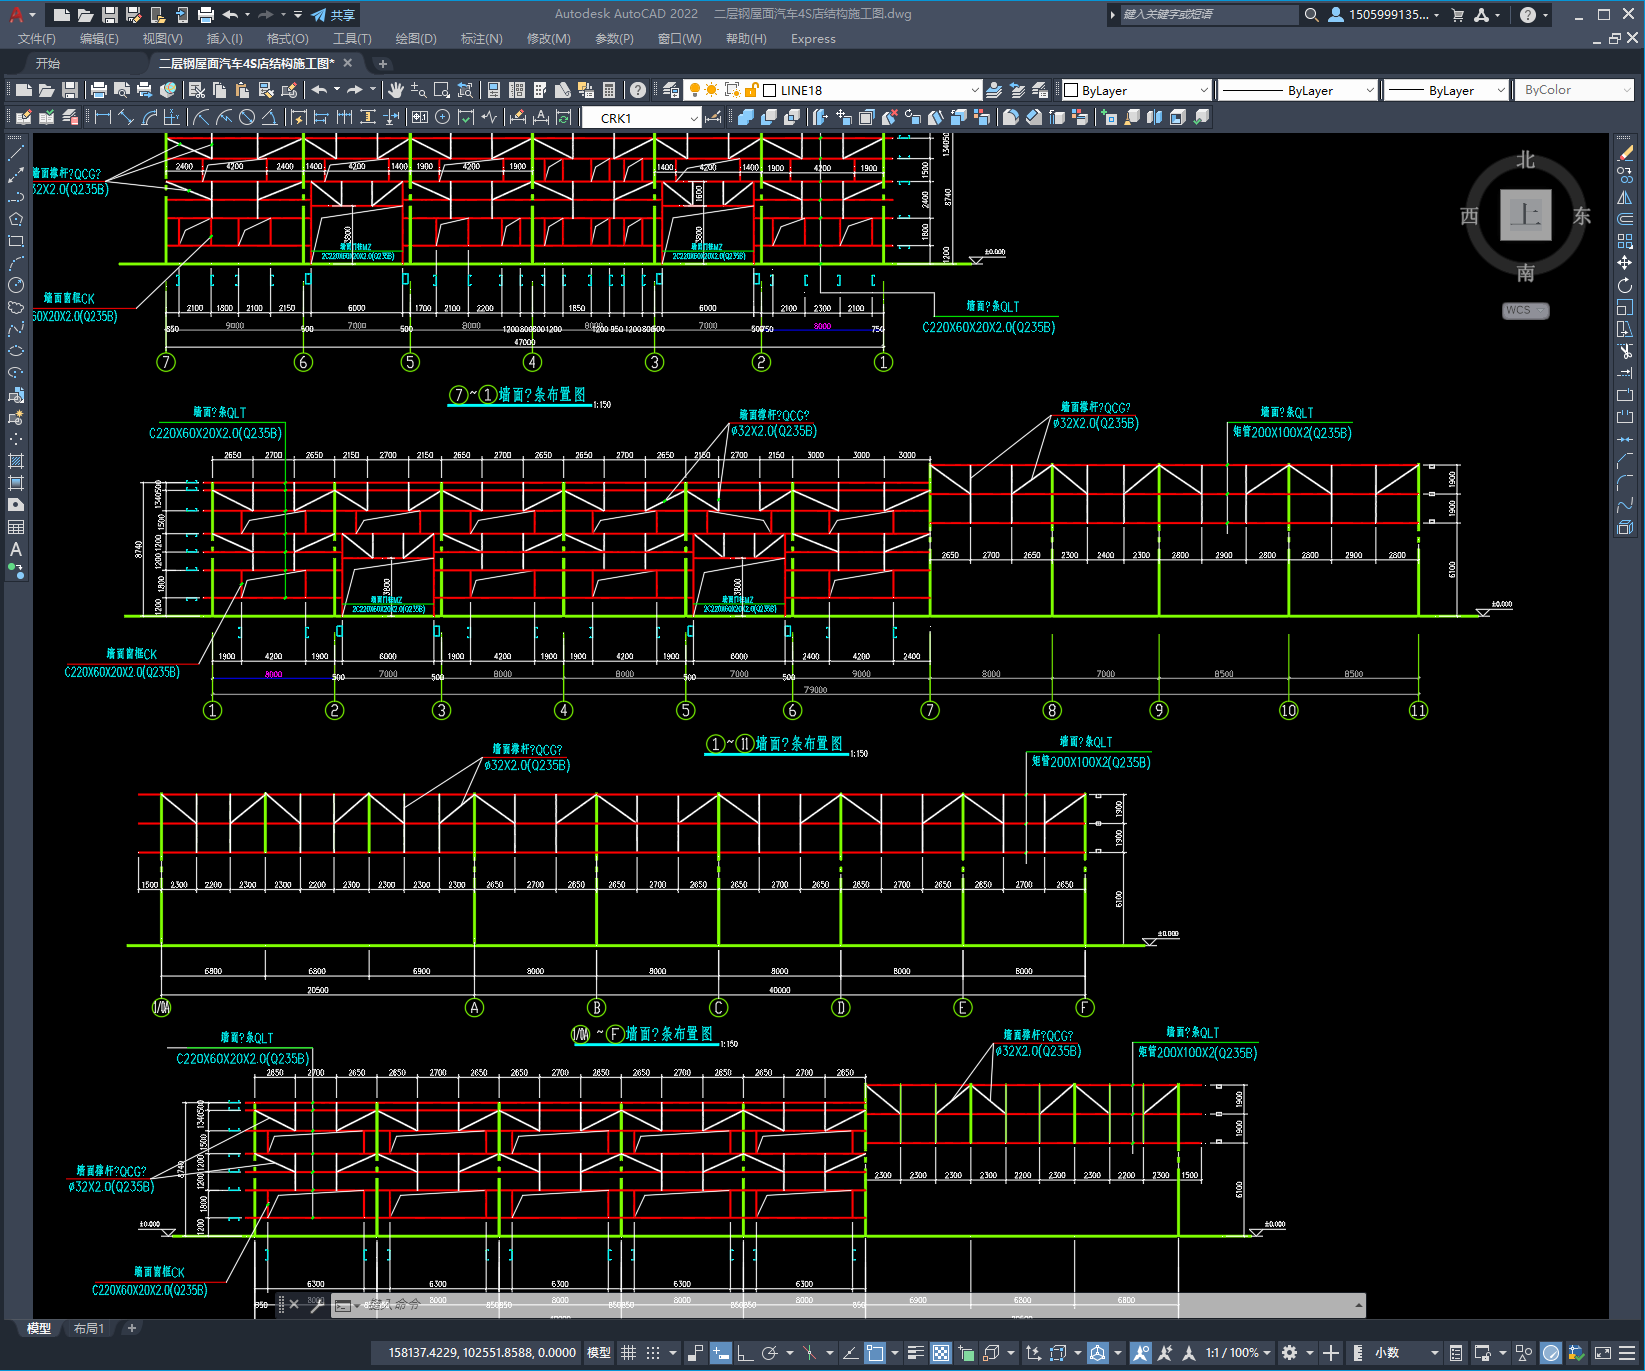Click the Send share paper-plane icon
1645x1371 pixels.
tap(319, 15)
